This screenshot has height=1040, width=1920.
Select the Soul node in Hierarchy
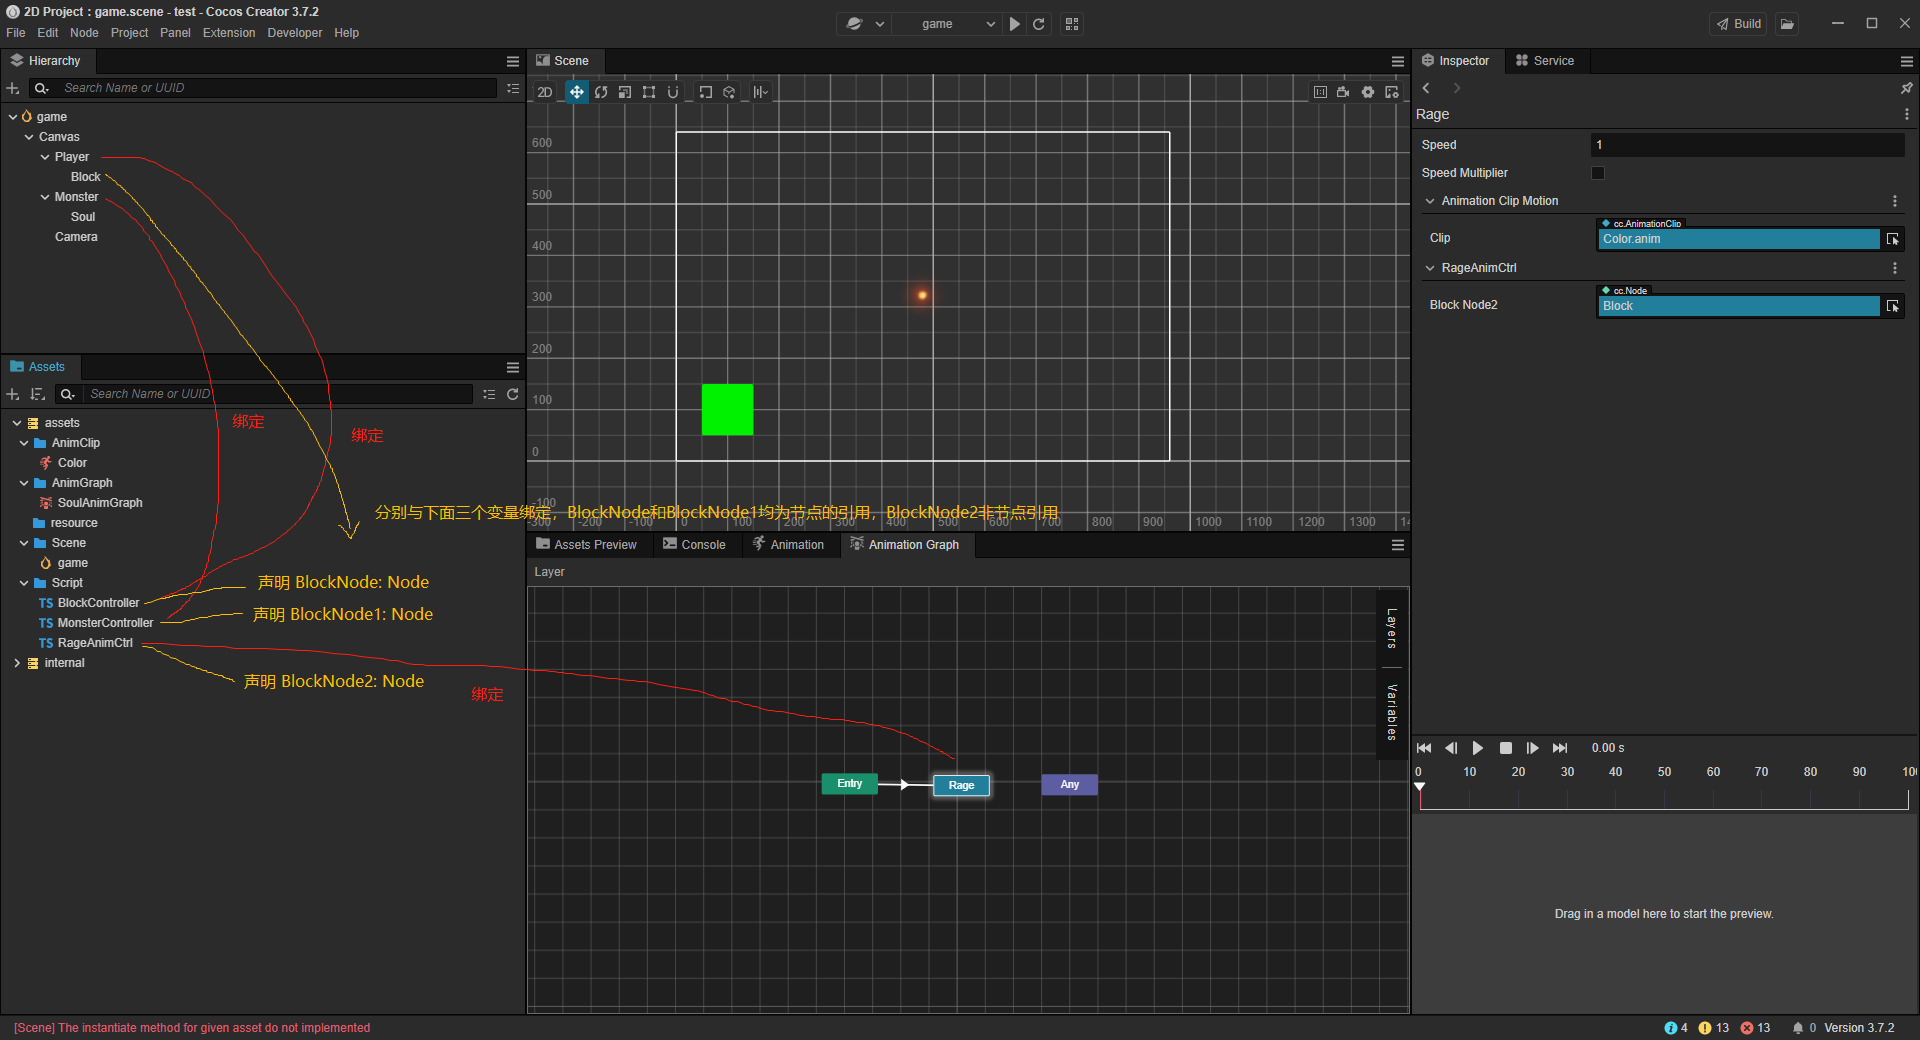click(x=83, y=217)
